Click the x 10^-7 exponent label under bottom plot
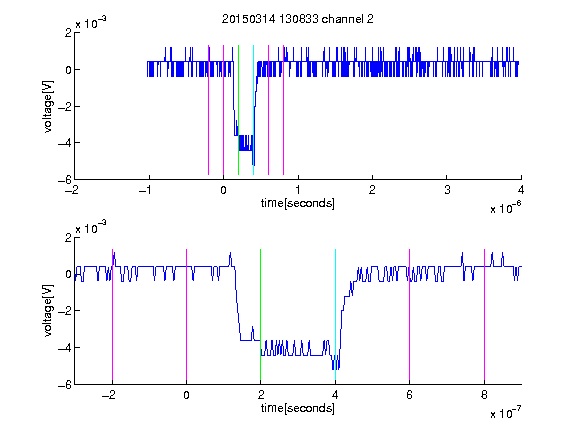The height and width of the screenshot is (432, 576). coord(506,413)
